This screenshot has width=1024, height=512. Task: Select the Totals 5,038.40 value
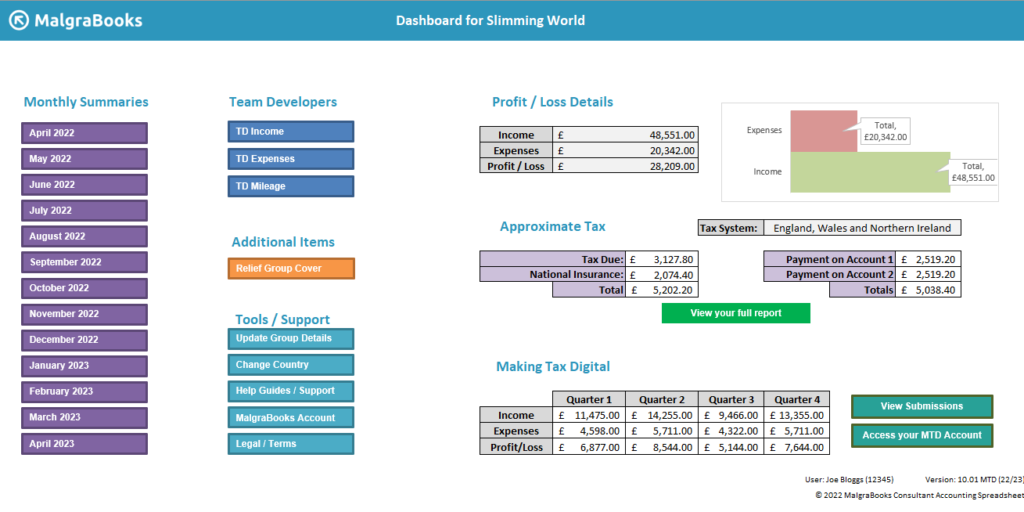click(928, 290)
